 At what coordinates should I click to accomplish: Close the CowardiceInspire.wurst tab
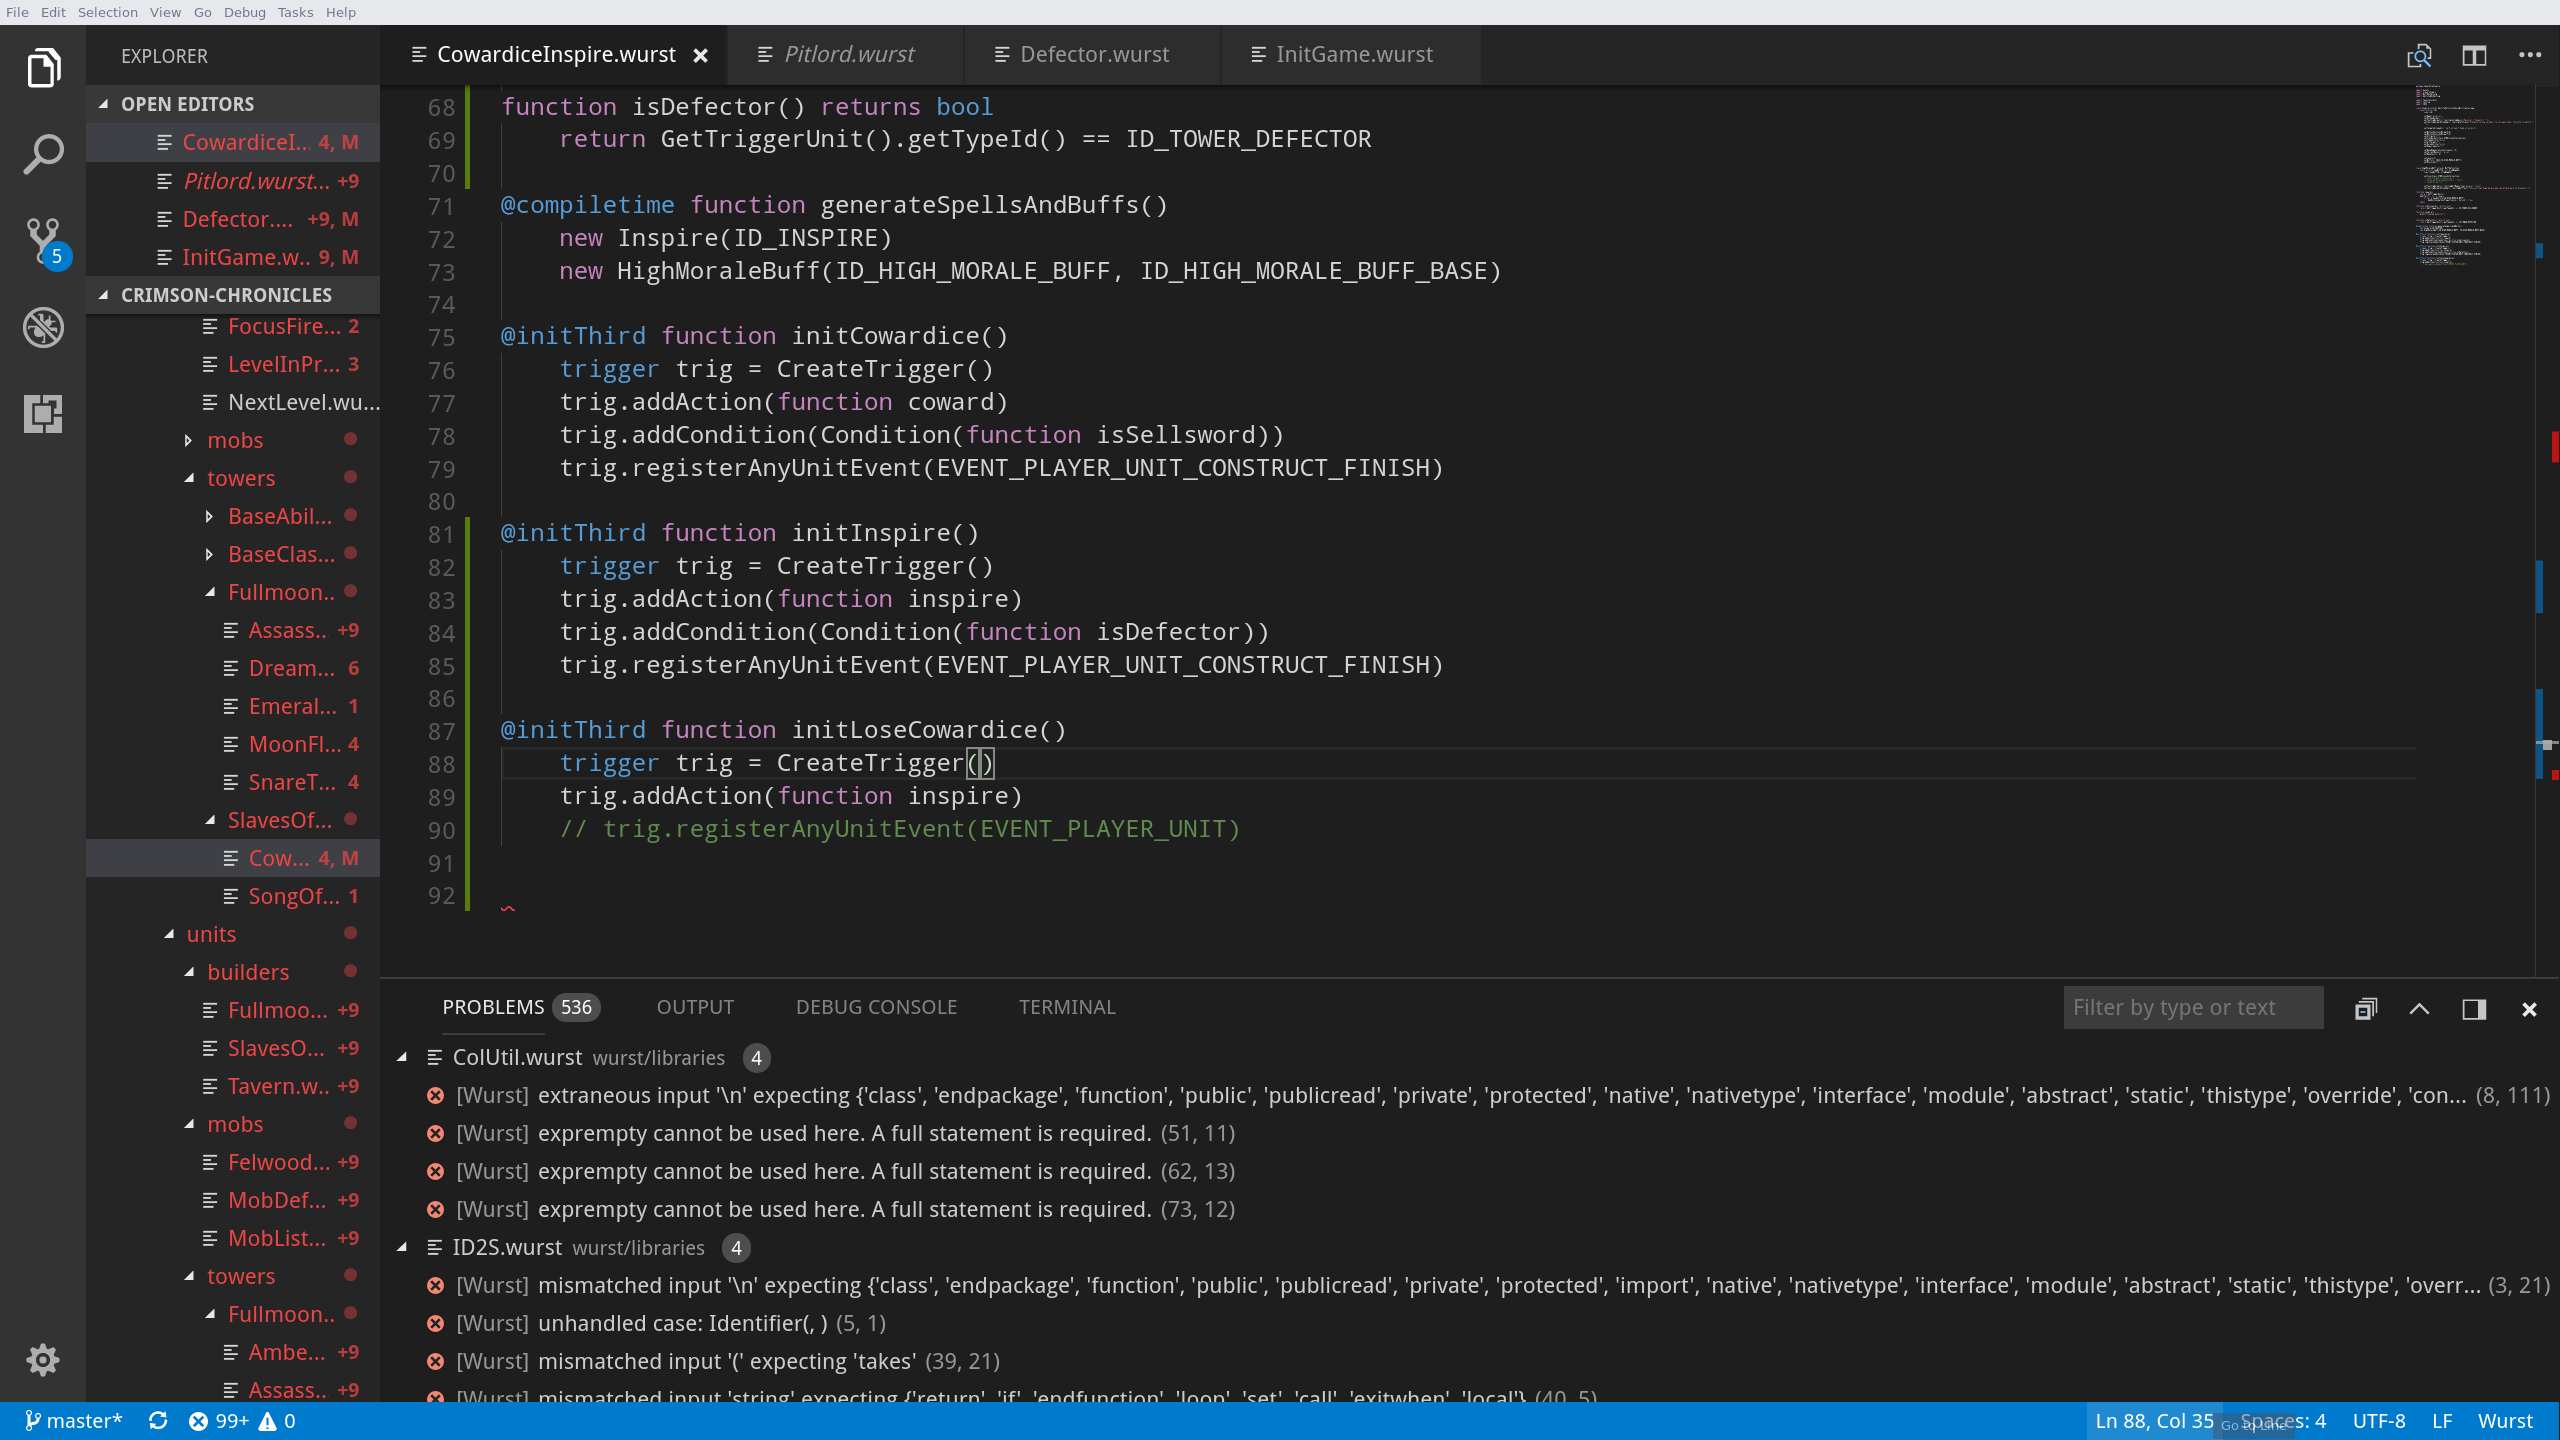click(x=701, y=56)
